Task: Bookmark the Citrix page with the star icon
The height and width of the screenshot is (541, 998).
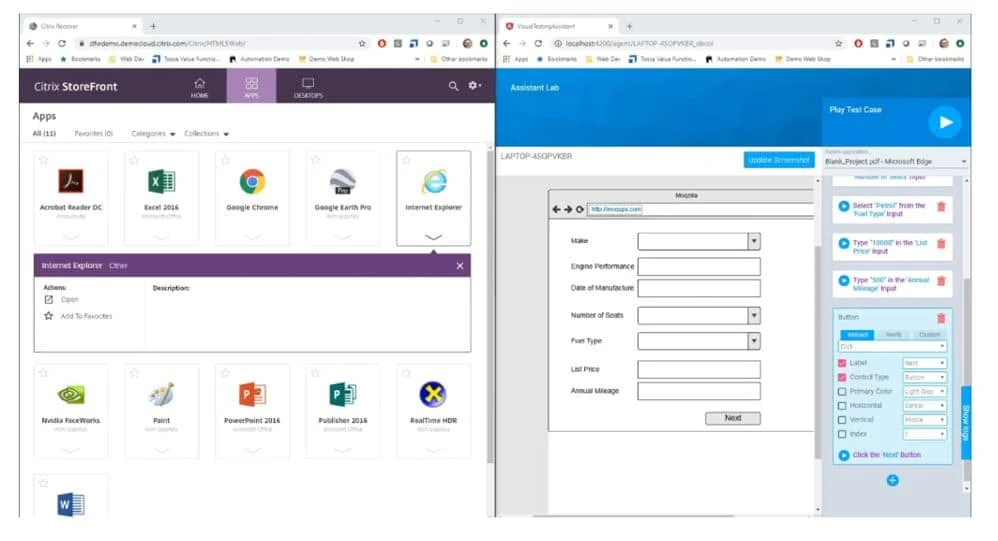Action: [362, 43]
